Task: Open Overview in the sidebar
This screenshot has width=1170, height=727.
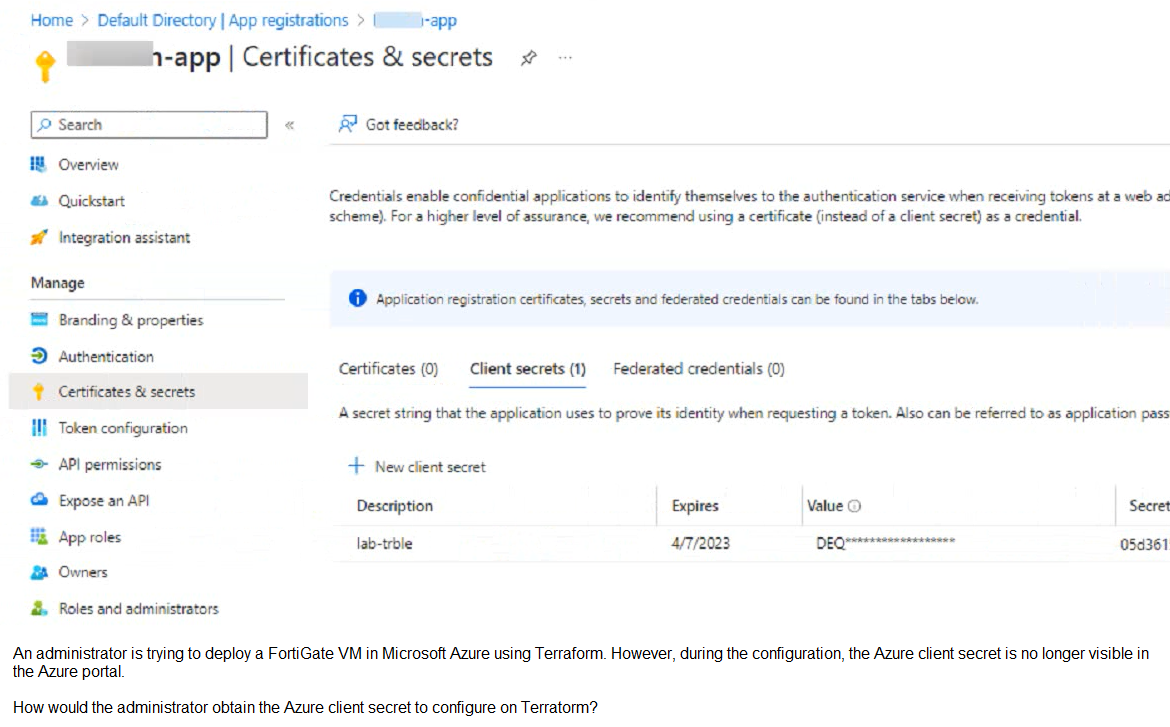Action: pos(89,164)
